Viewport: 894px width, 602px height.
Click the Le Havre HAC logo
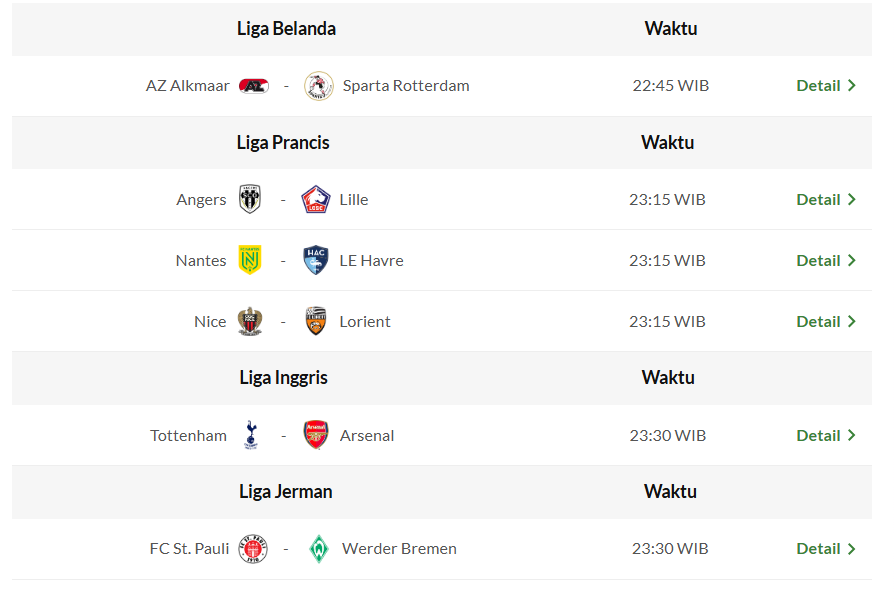point(316,260)
